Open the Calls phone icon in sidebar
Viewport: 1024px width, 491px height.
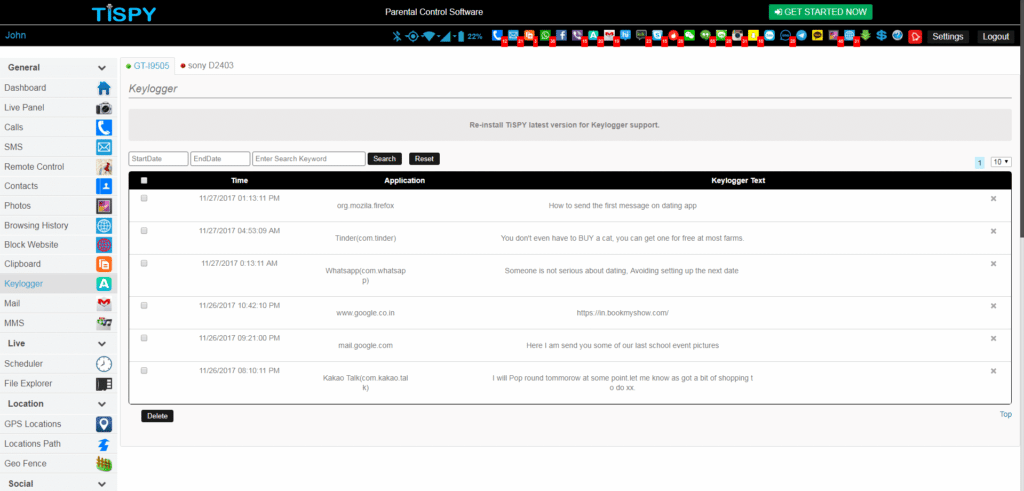(104, 127)
